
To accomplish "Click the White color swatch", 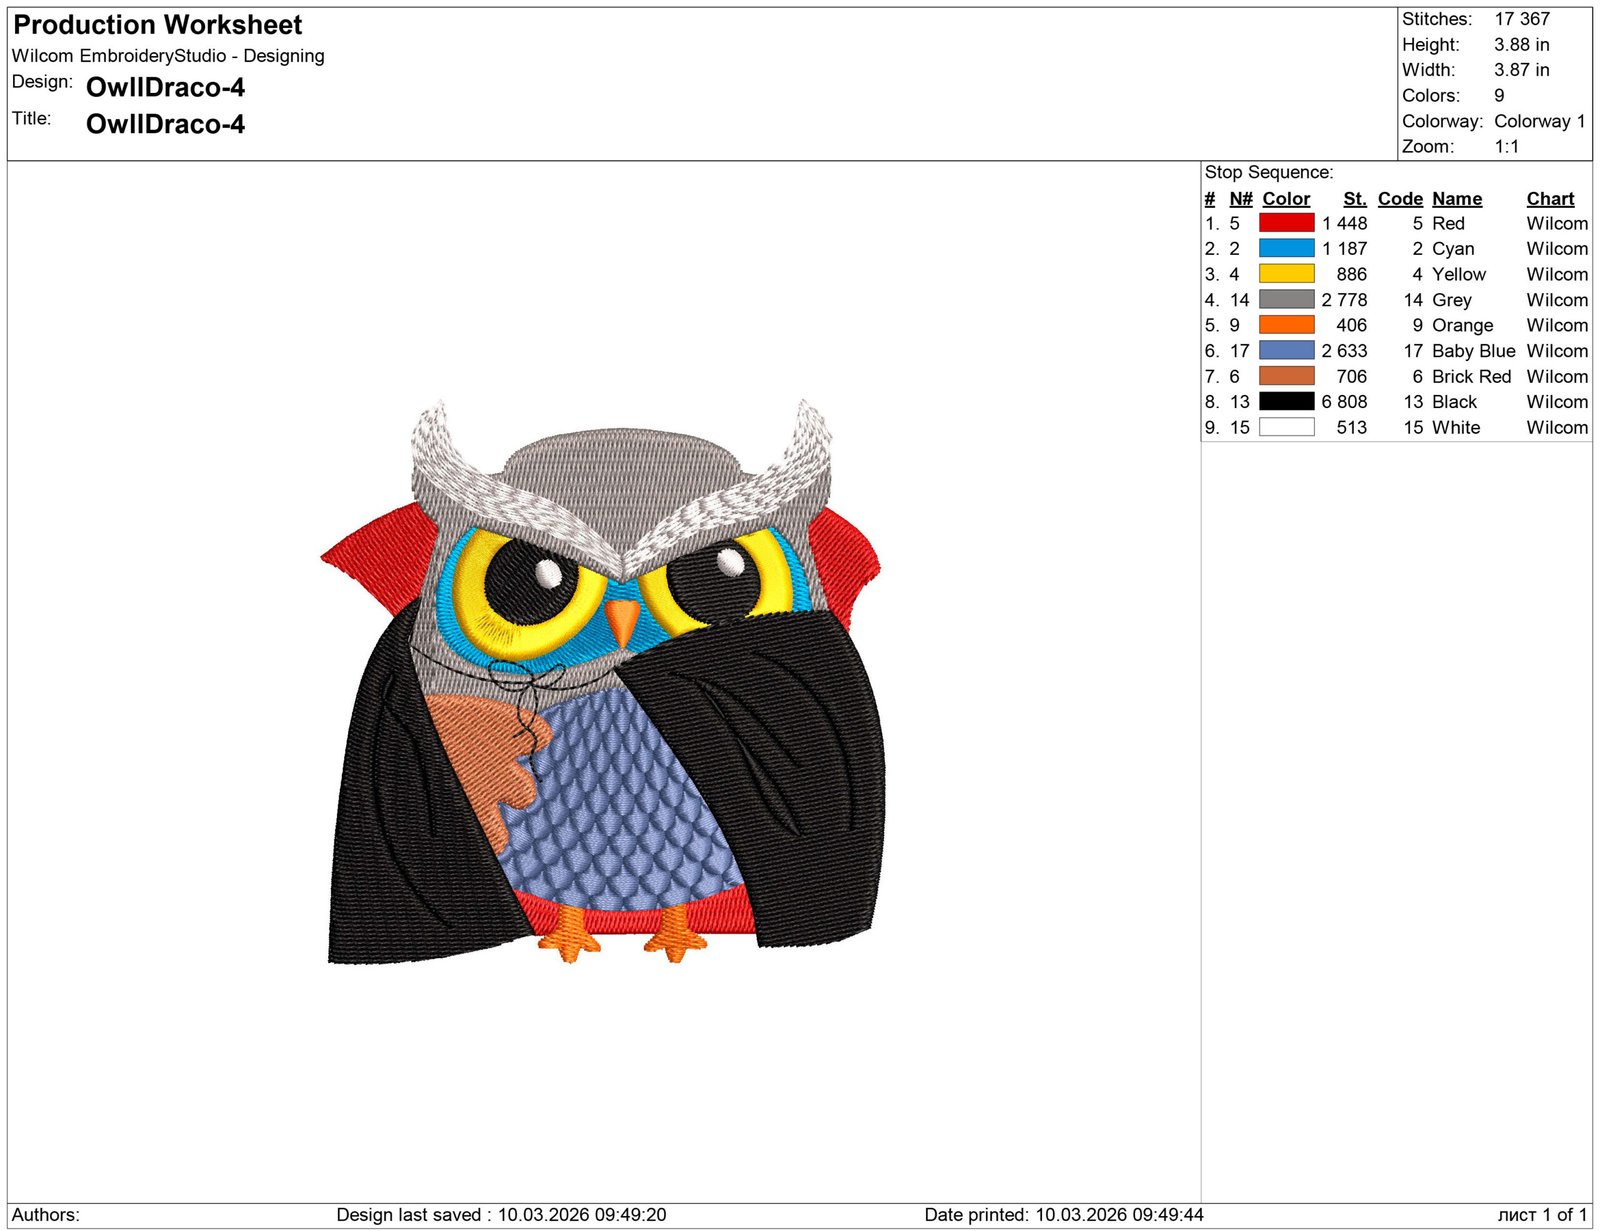I will (1286, 427).
